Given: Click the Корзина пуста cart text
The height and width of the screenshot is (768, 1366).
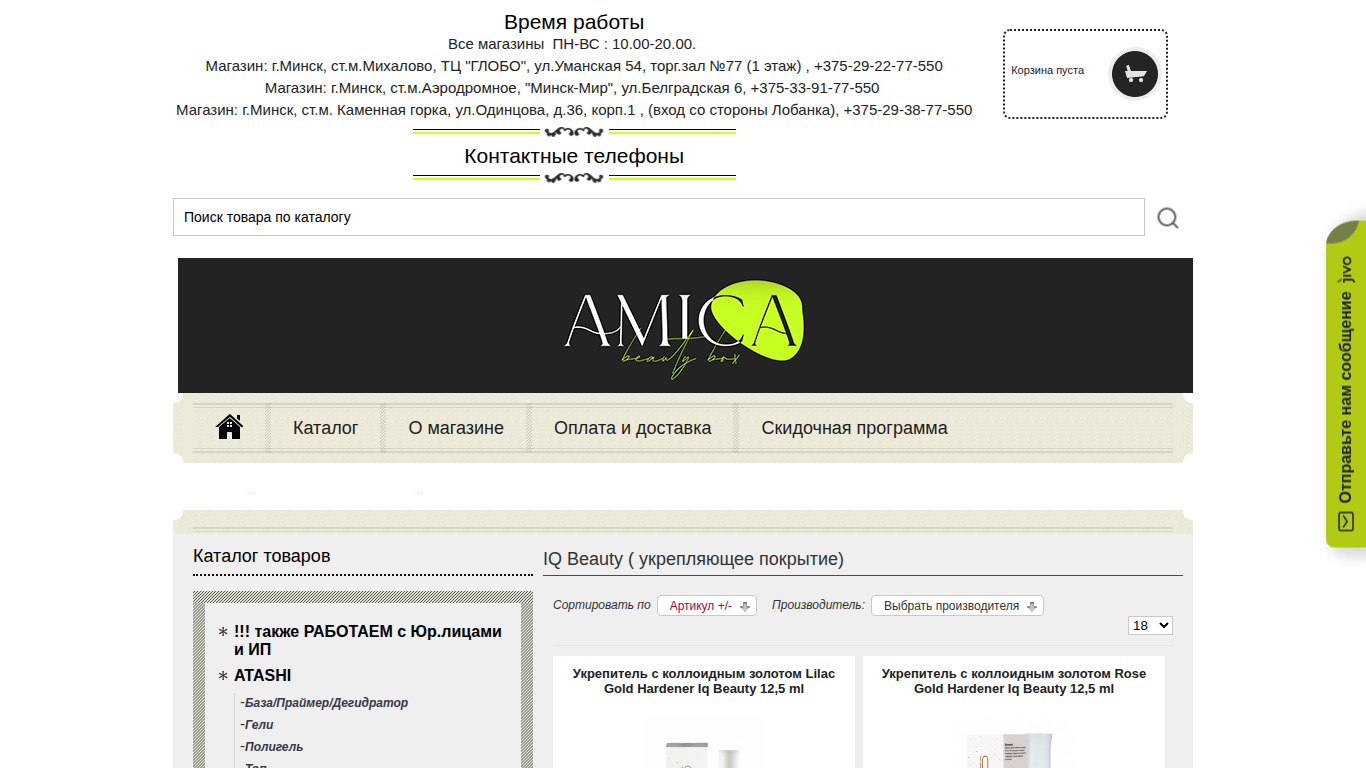Looking at the screenshot, I should (1047, 71).
